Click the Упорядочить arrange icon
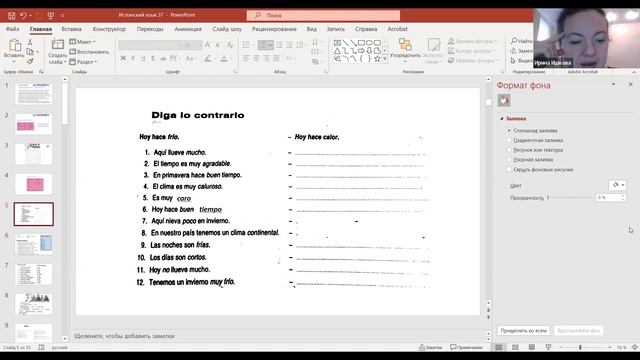 [405, 45]
